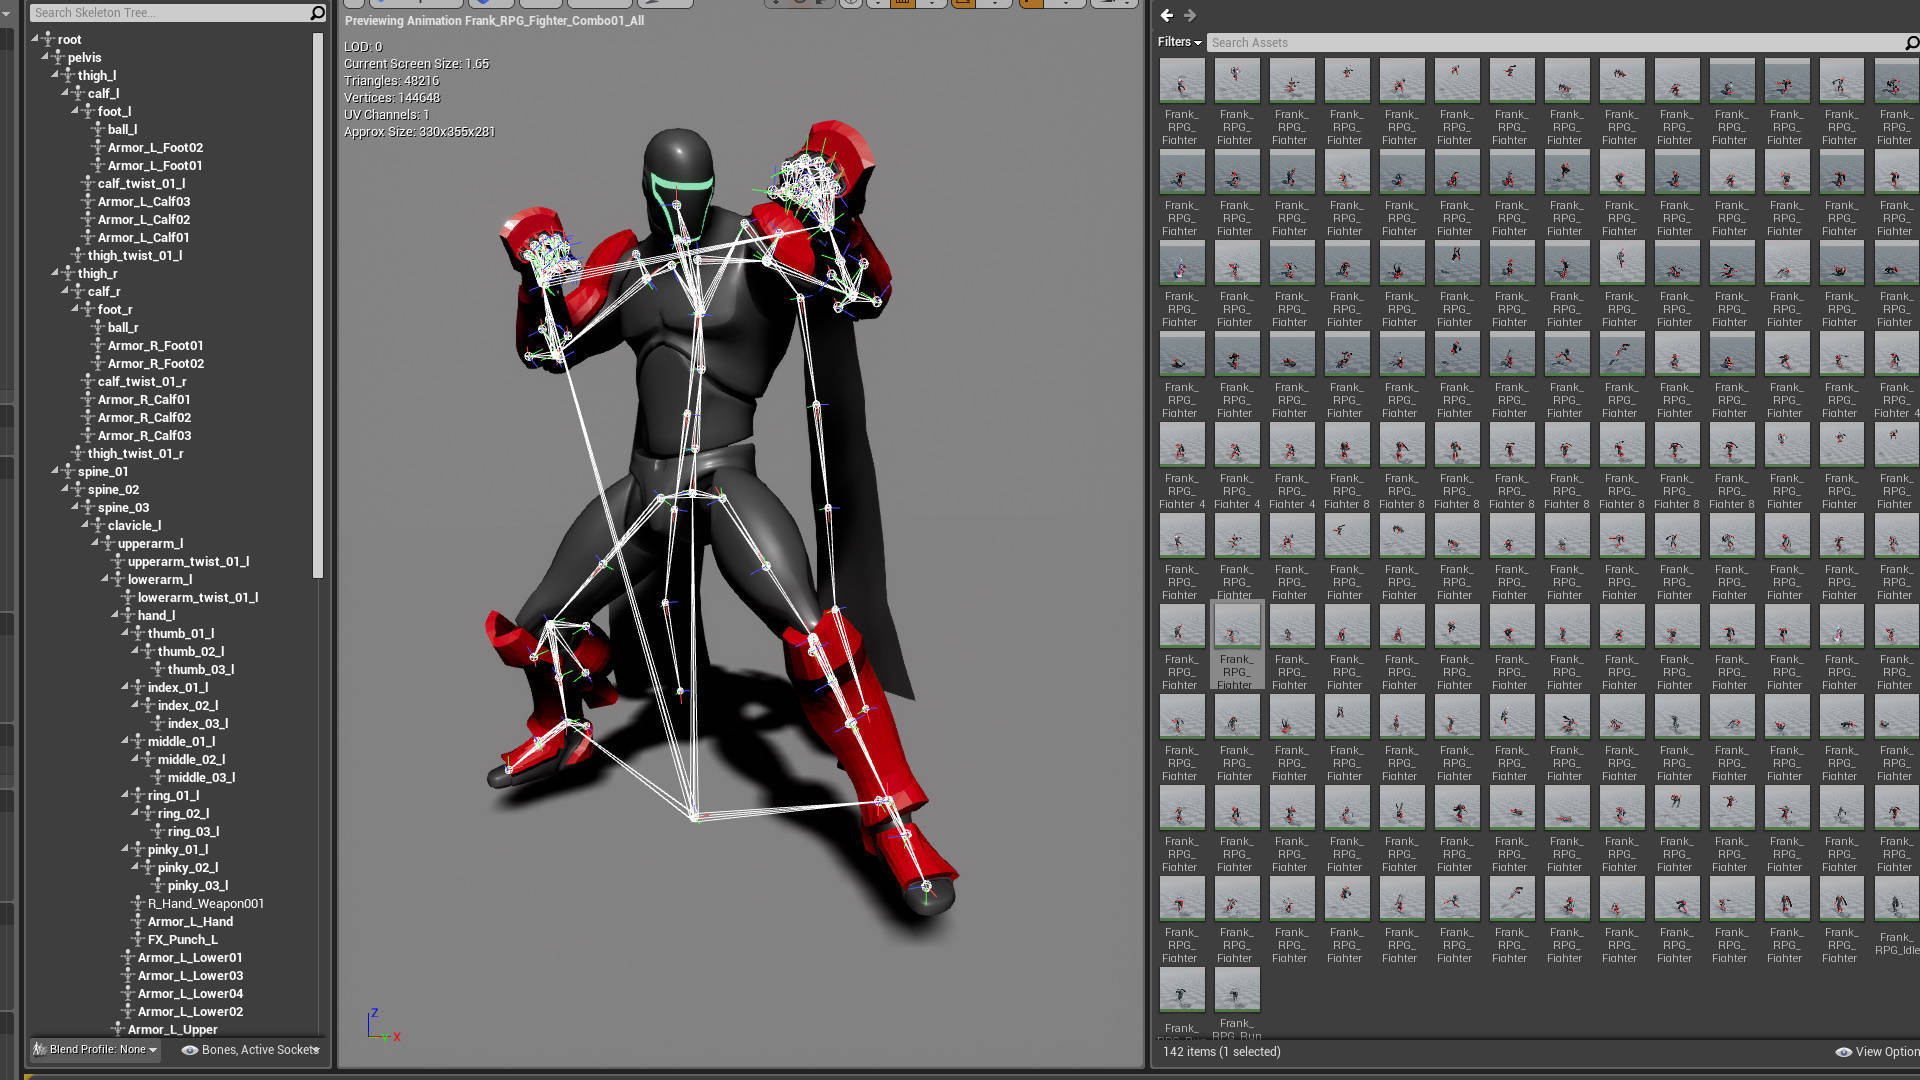
Task: Click the bone icon next to root
Action: (x=48, y=40)
